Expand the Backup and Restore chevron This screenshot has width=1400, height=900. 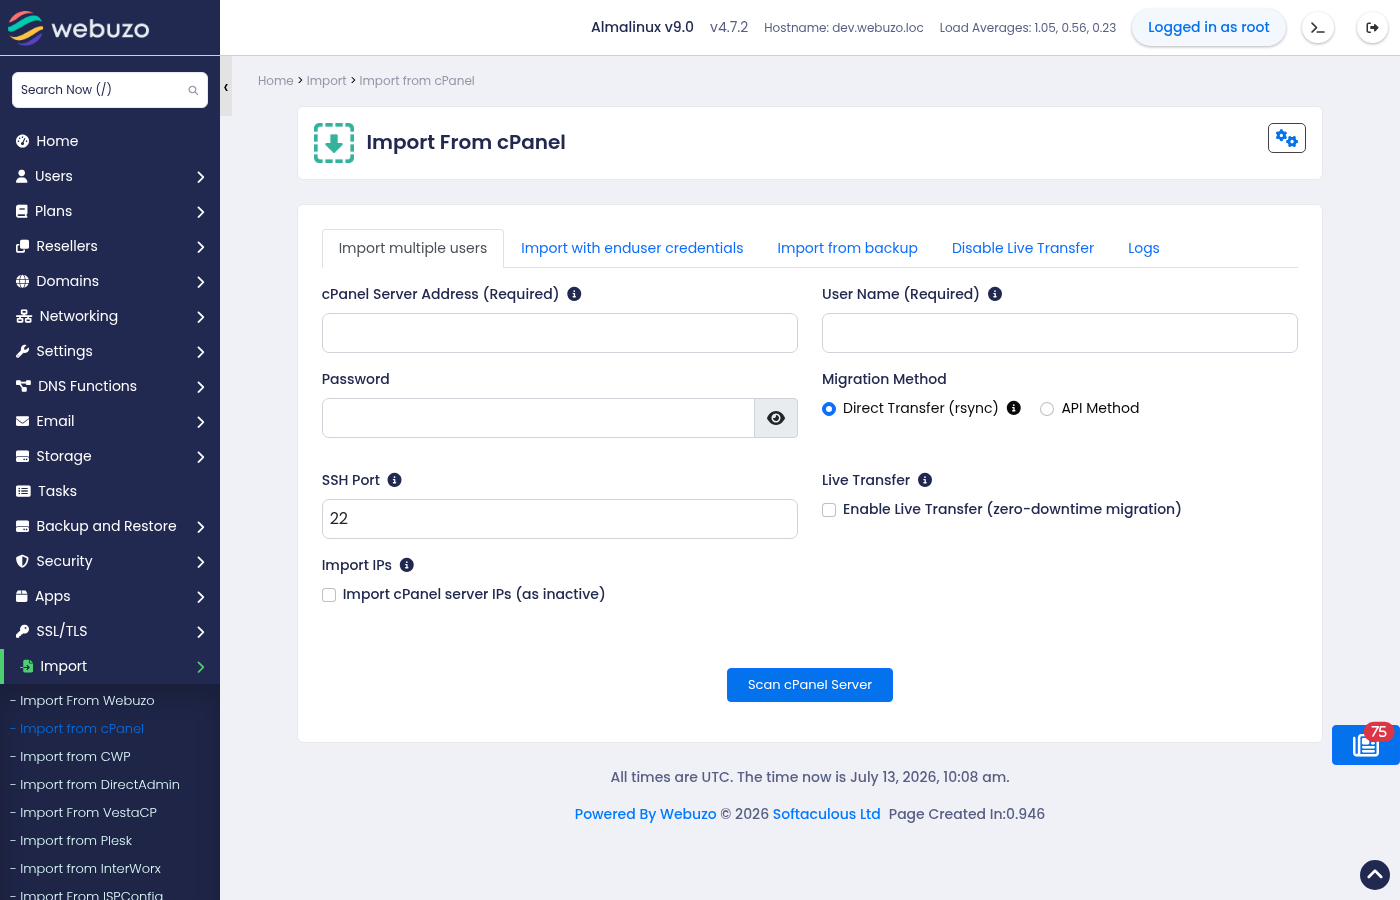(201, 527)
